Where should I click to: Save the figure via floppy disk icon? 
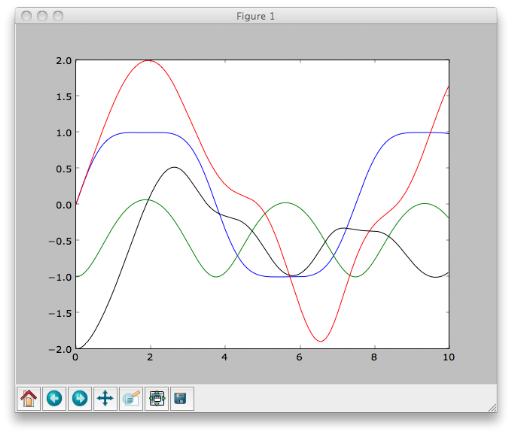tap(182, 398)
